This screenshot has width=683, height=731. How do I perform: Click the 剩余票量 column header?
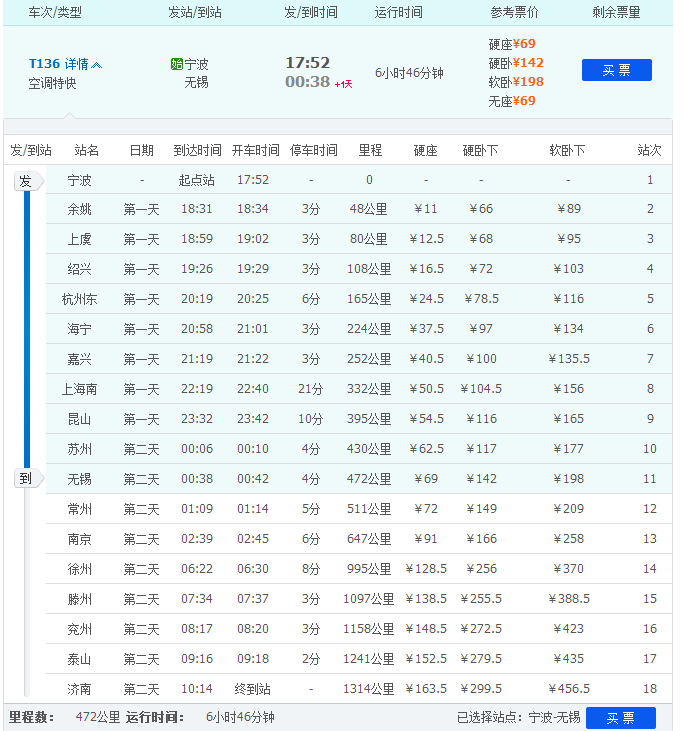[x=616, y=13]
